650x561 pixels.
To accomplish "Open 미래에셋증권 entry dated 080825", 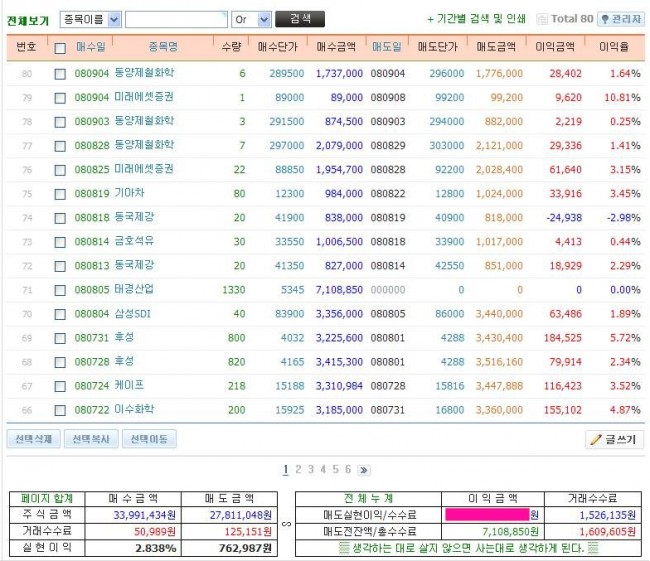I will tap(144, 169).
